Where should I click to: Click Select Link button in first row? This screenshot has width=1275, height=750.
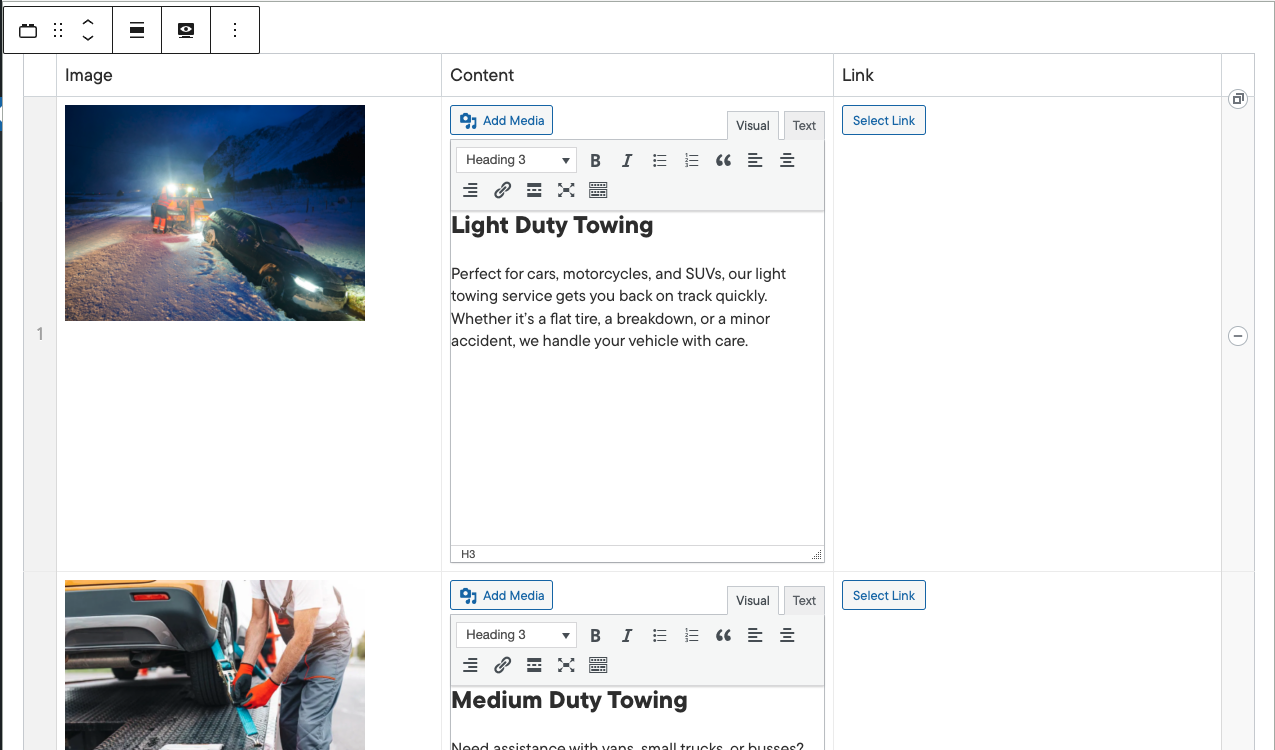(x=883, y=121)
